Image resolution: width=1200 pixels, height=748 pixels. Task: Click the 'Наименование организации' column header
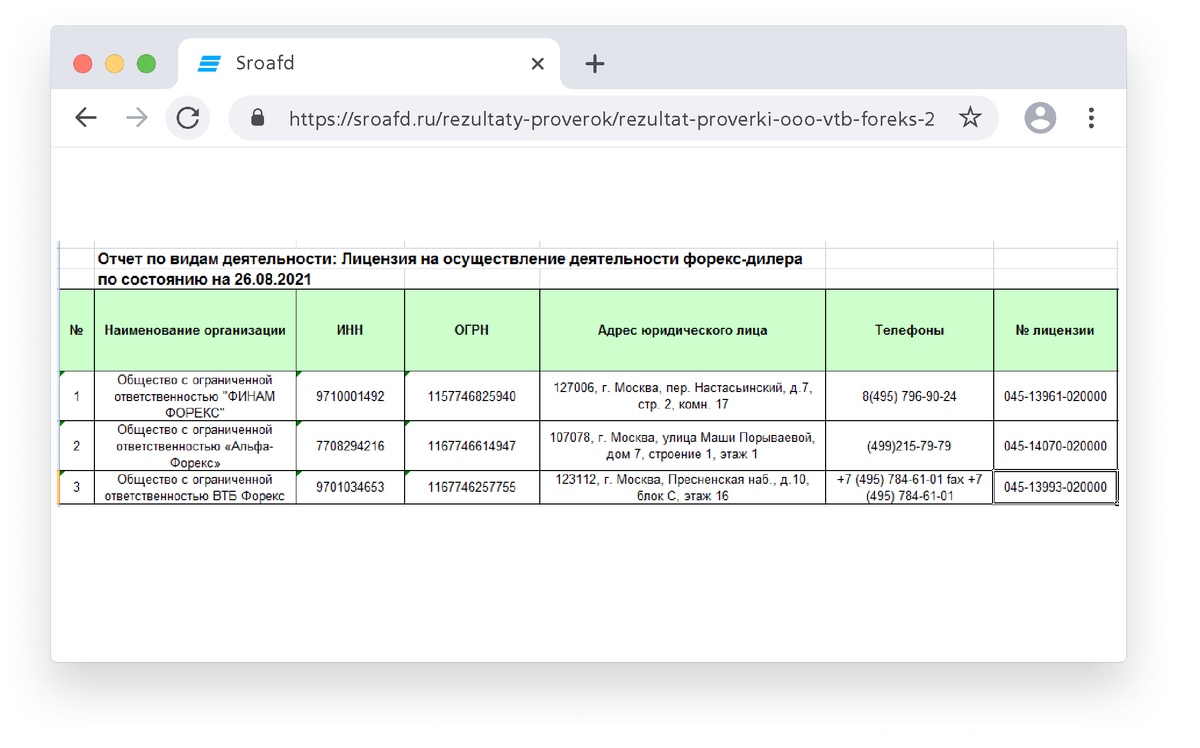[195, 330]
